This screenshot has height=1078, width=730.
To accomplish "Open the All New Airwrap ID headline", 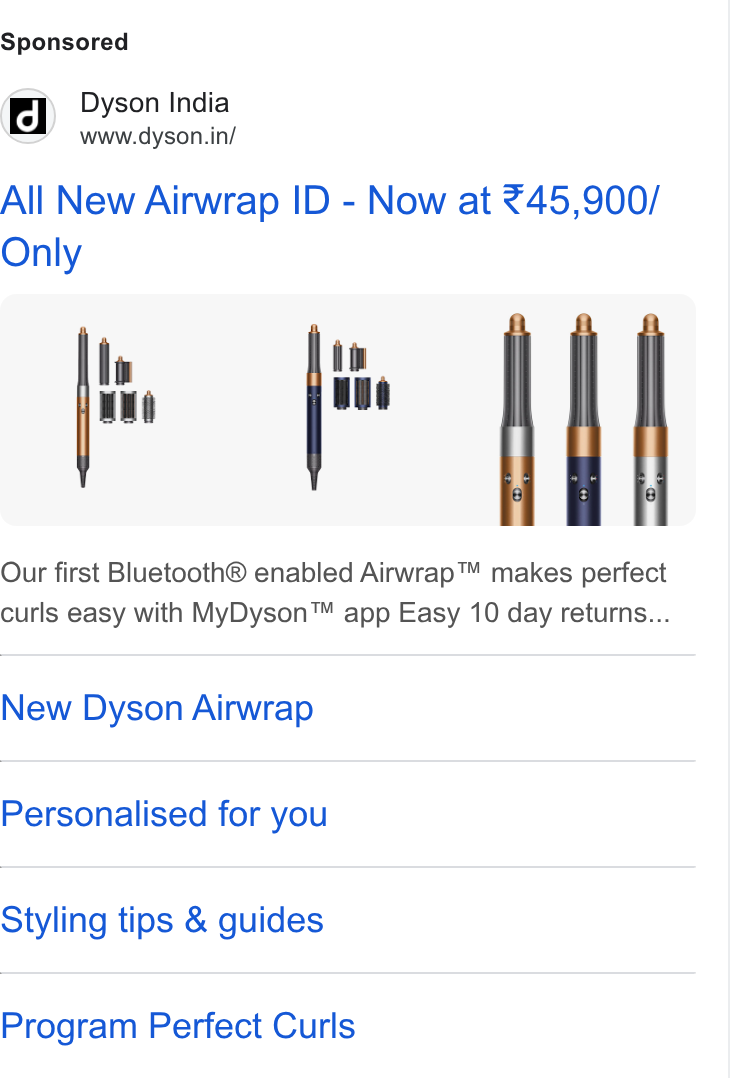I will pos(329,226).
